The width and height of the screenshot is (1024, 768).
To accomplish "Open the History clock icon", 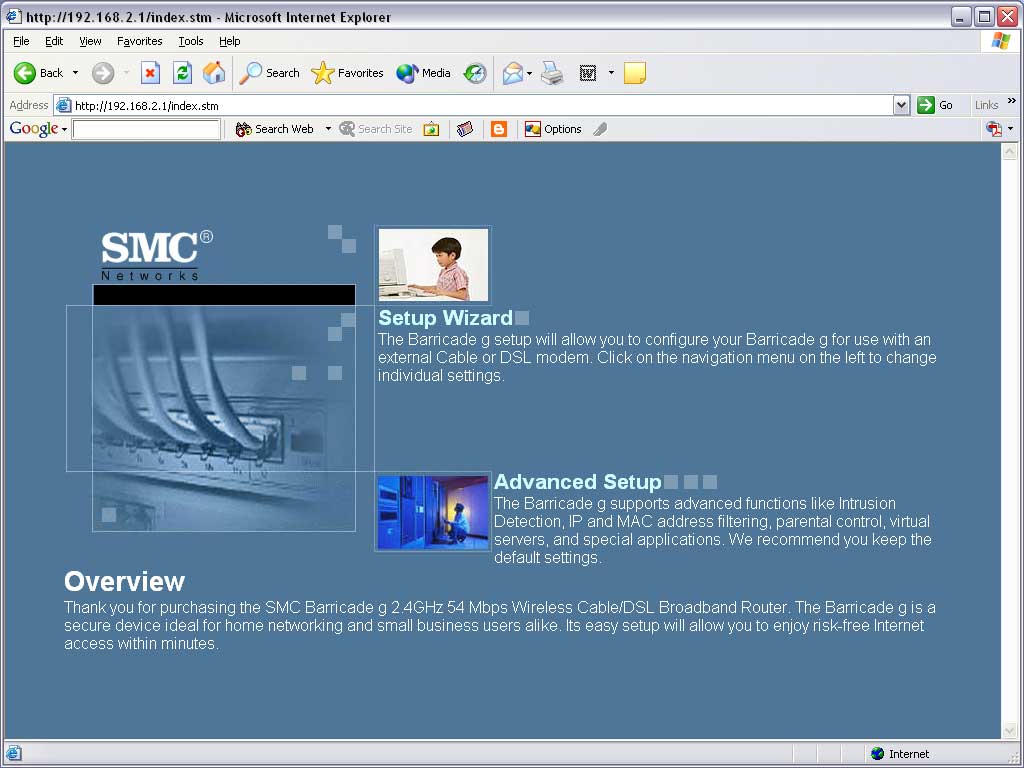I will pos(475,73).
